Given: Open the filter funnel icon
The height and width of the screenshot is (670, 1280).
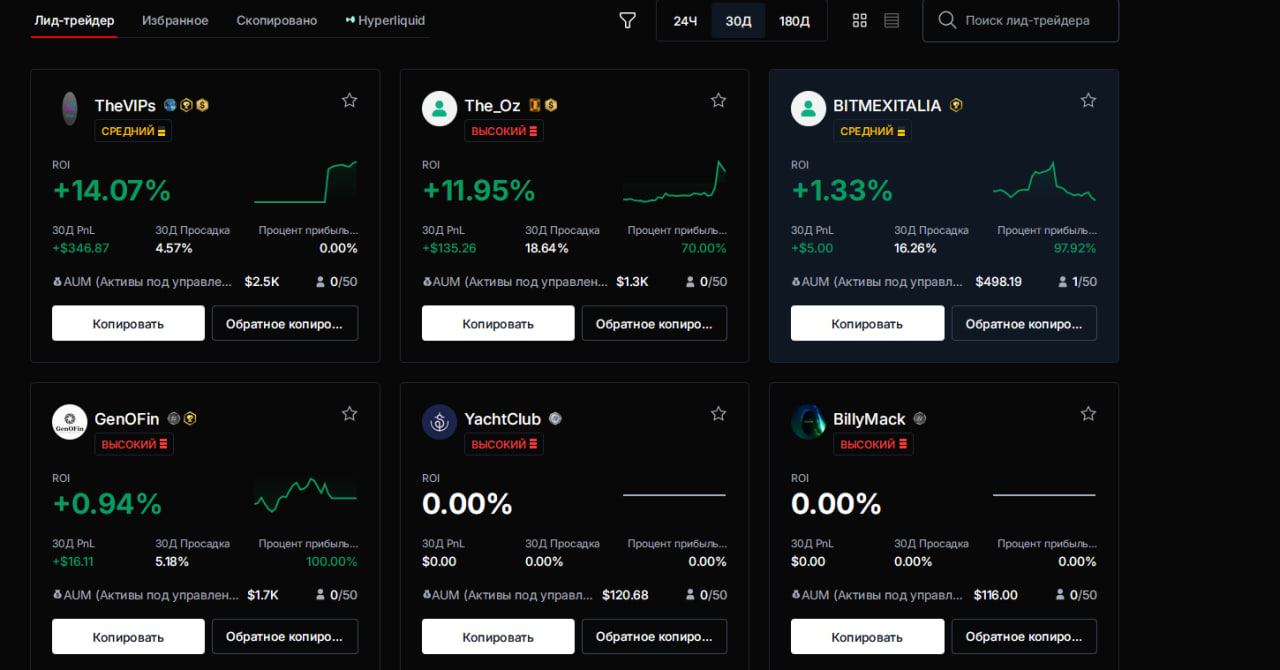Looking at the screenshot, I should (627, 20).
